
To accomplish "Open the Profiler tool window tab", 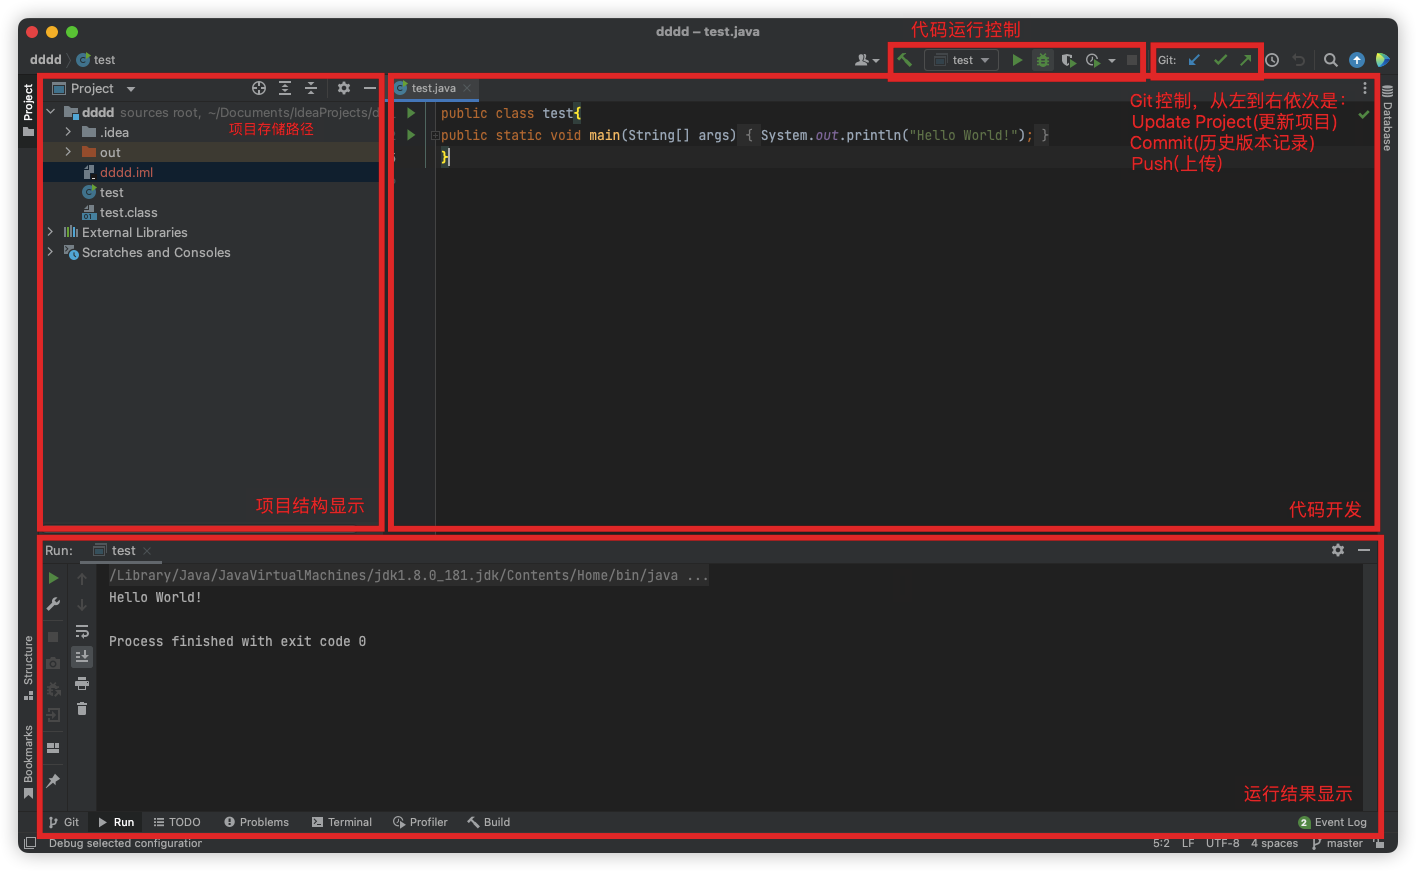I will [x=420, y=822].
